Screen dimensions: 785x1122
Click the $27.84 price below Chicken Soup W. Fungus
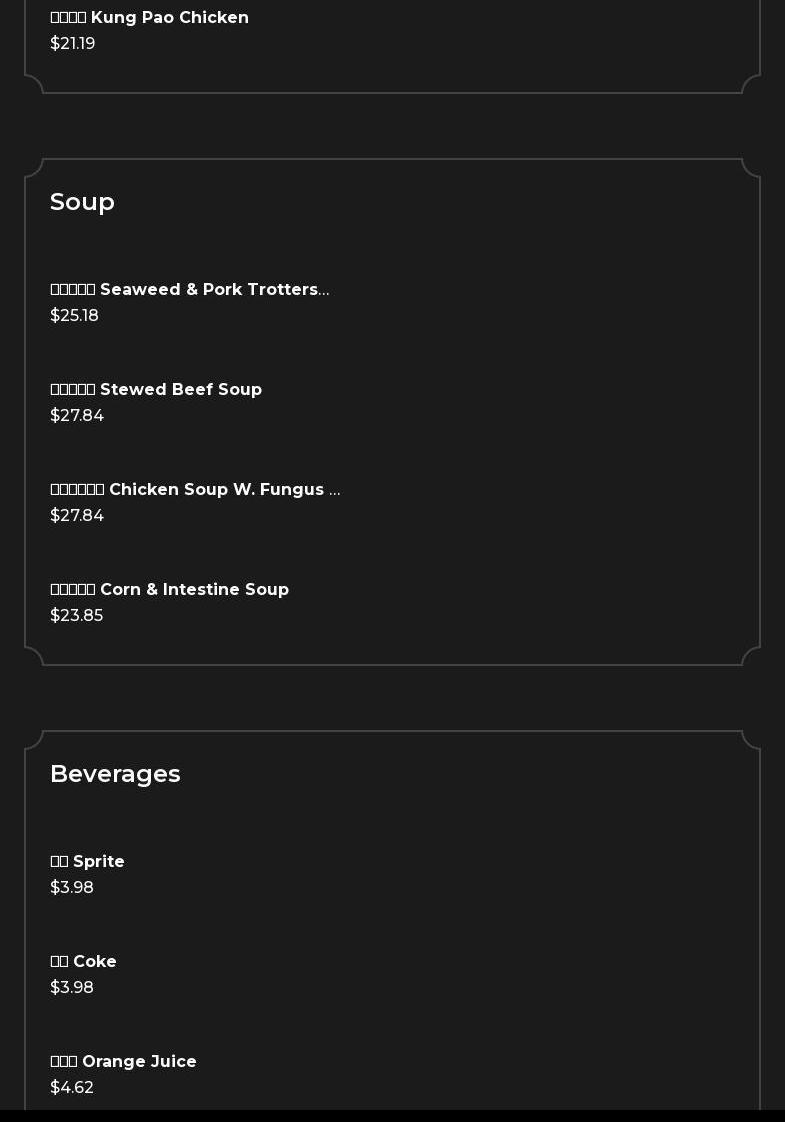77,516
